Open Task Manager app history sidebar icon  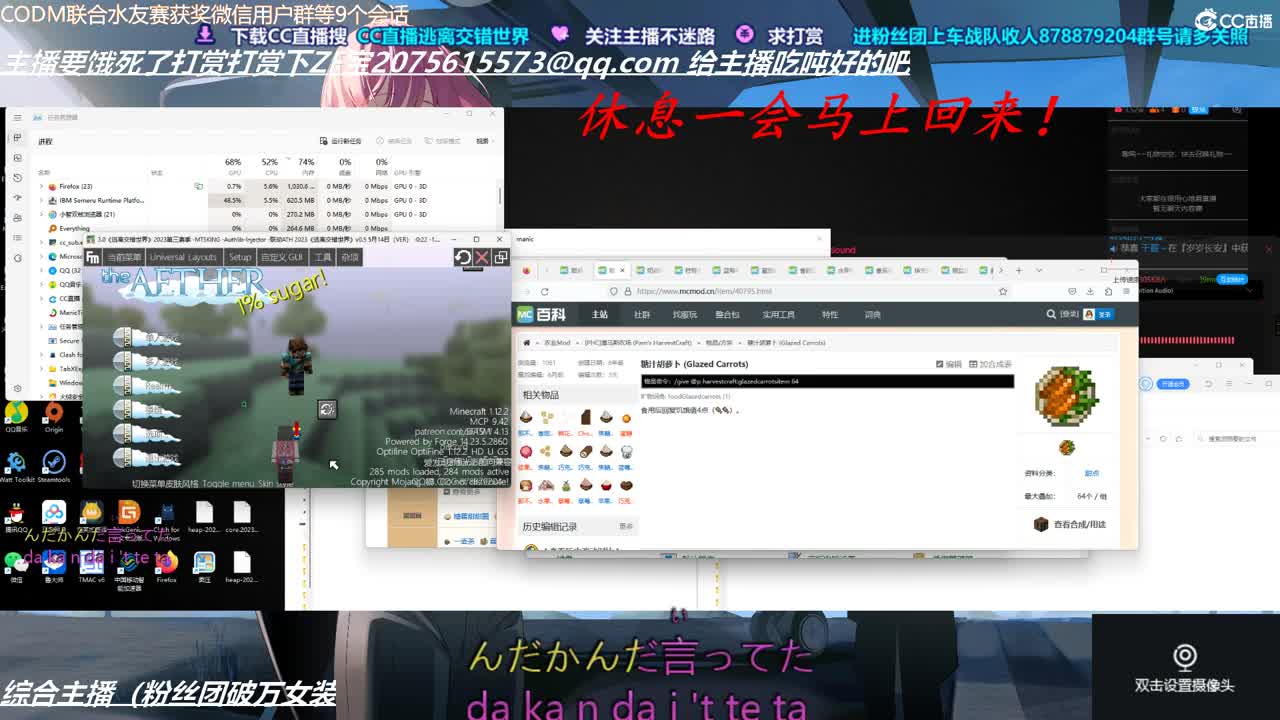[x=17, y=178]
